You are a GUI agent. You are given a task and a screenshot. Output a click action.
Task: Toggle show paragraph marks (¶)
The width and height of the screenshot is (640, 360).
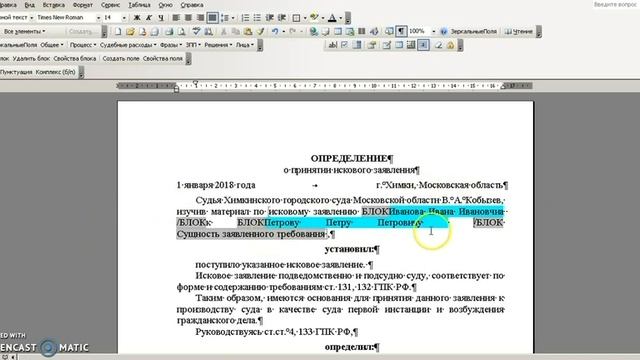coord(401,31)
